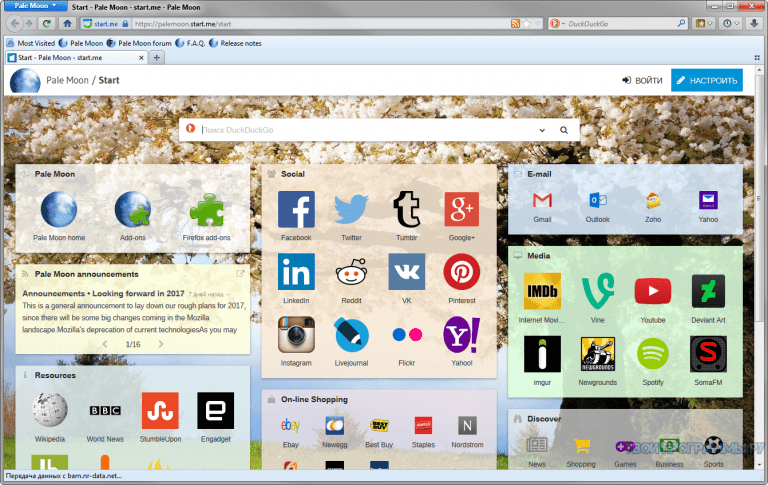
Task: Open Zoho mail shortcut
Action: click(x=653, y=200)
